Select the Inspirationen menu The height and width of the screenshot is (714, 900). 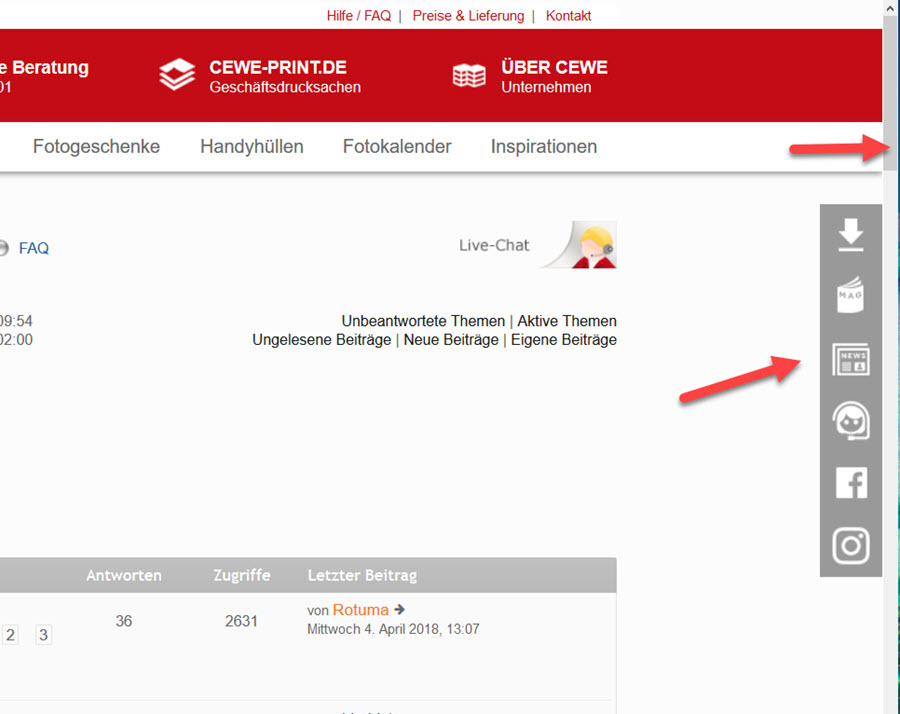pyautogui.click(x=544, y=146)
